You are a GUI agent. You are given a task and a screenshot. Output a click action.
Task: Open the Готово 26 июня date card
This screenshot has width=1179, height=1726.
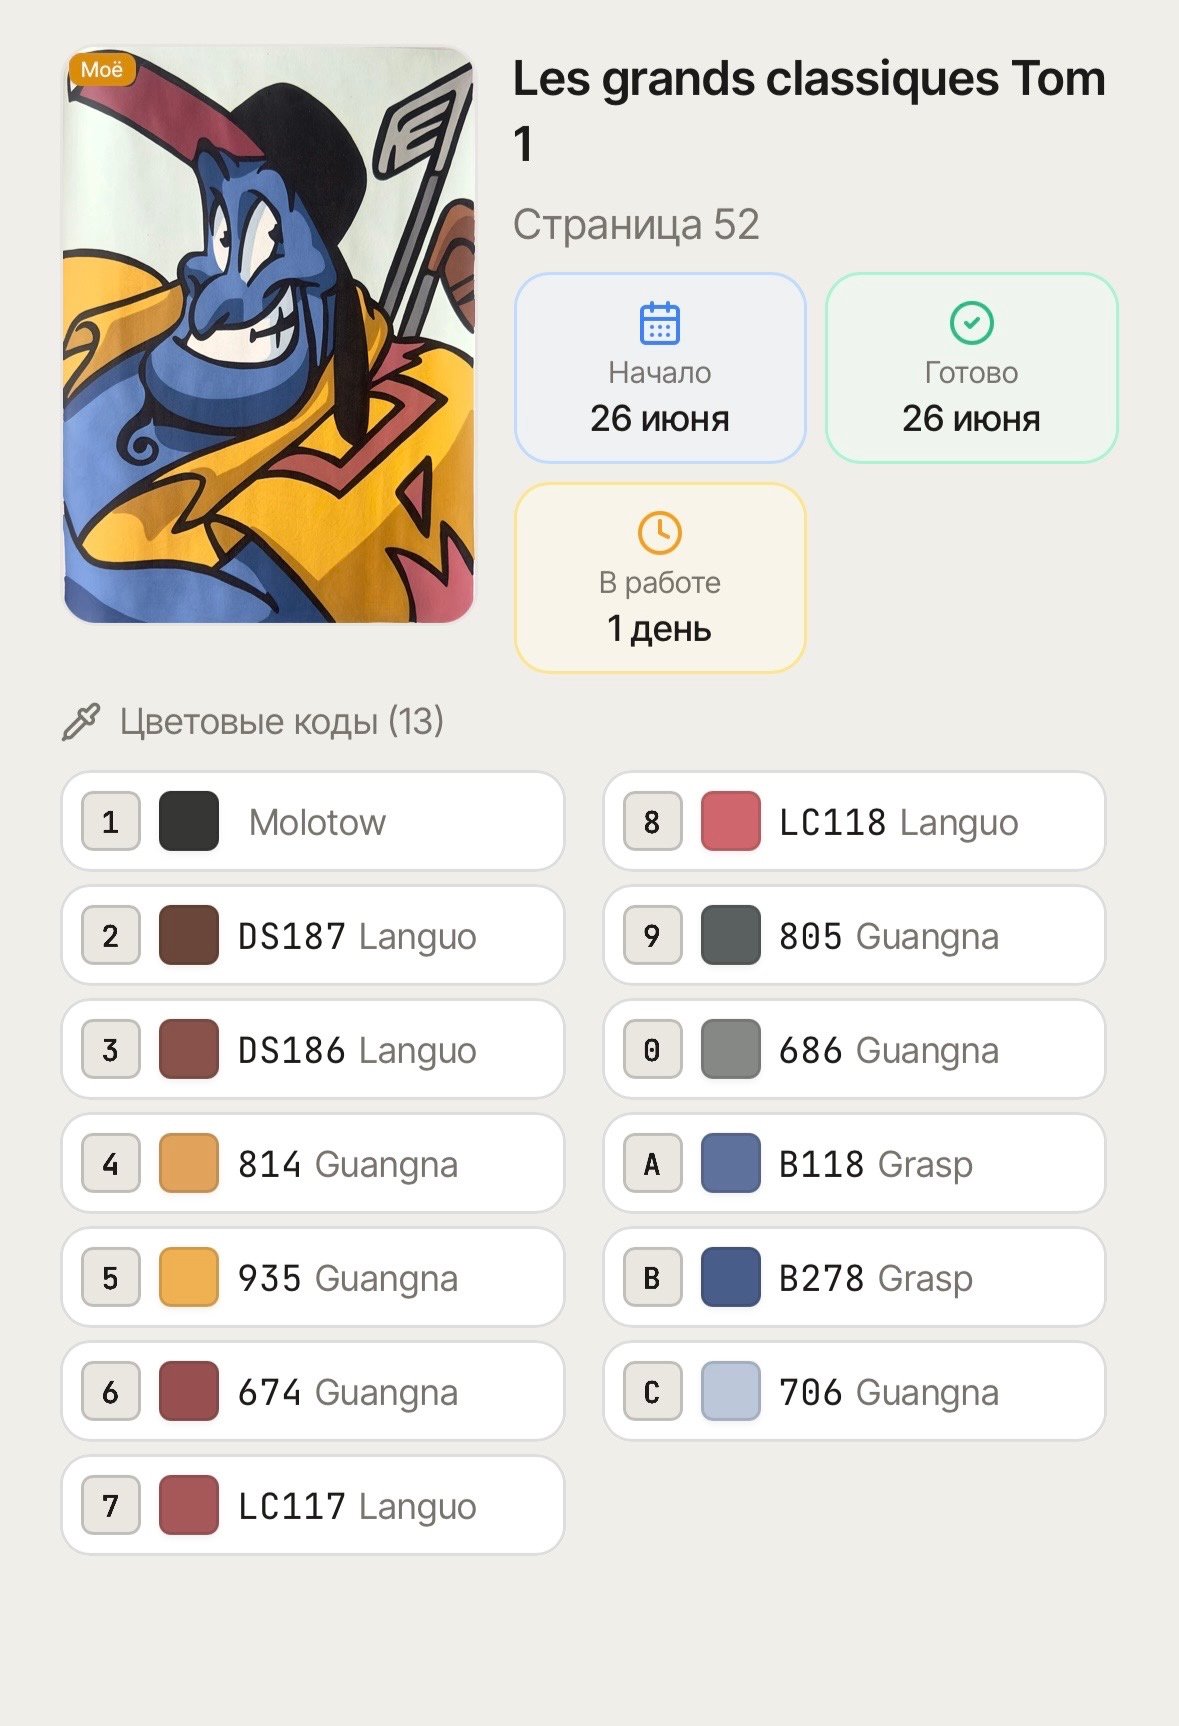point(971,368)
